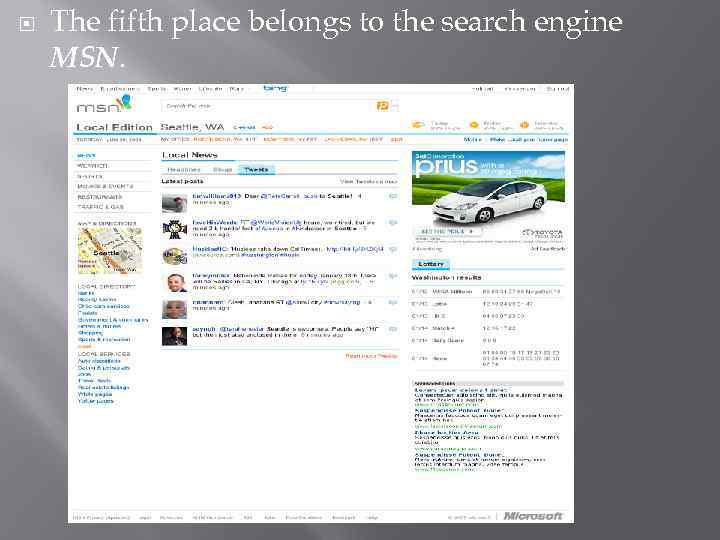Select Movies & Events in sidebar
720x540 pixels.
[x=105, y=186]
